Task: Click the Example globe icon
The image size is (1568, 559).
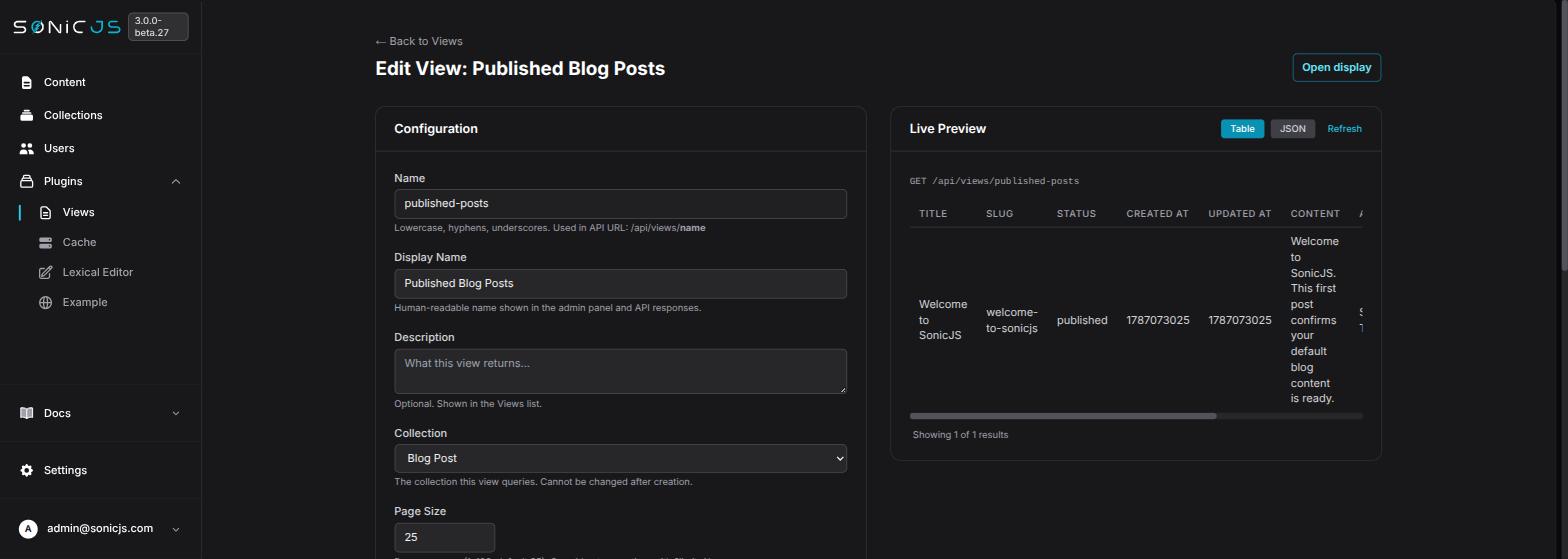Action: 45,302
